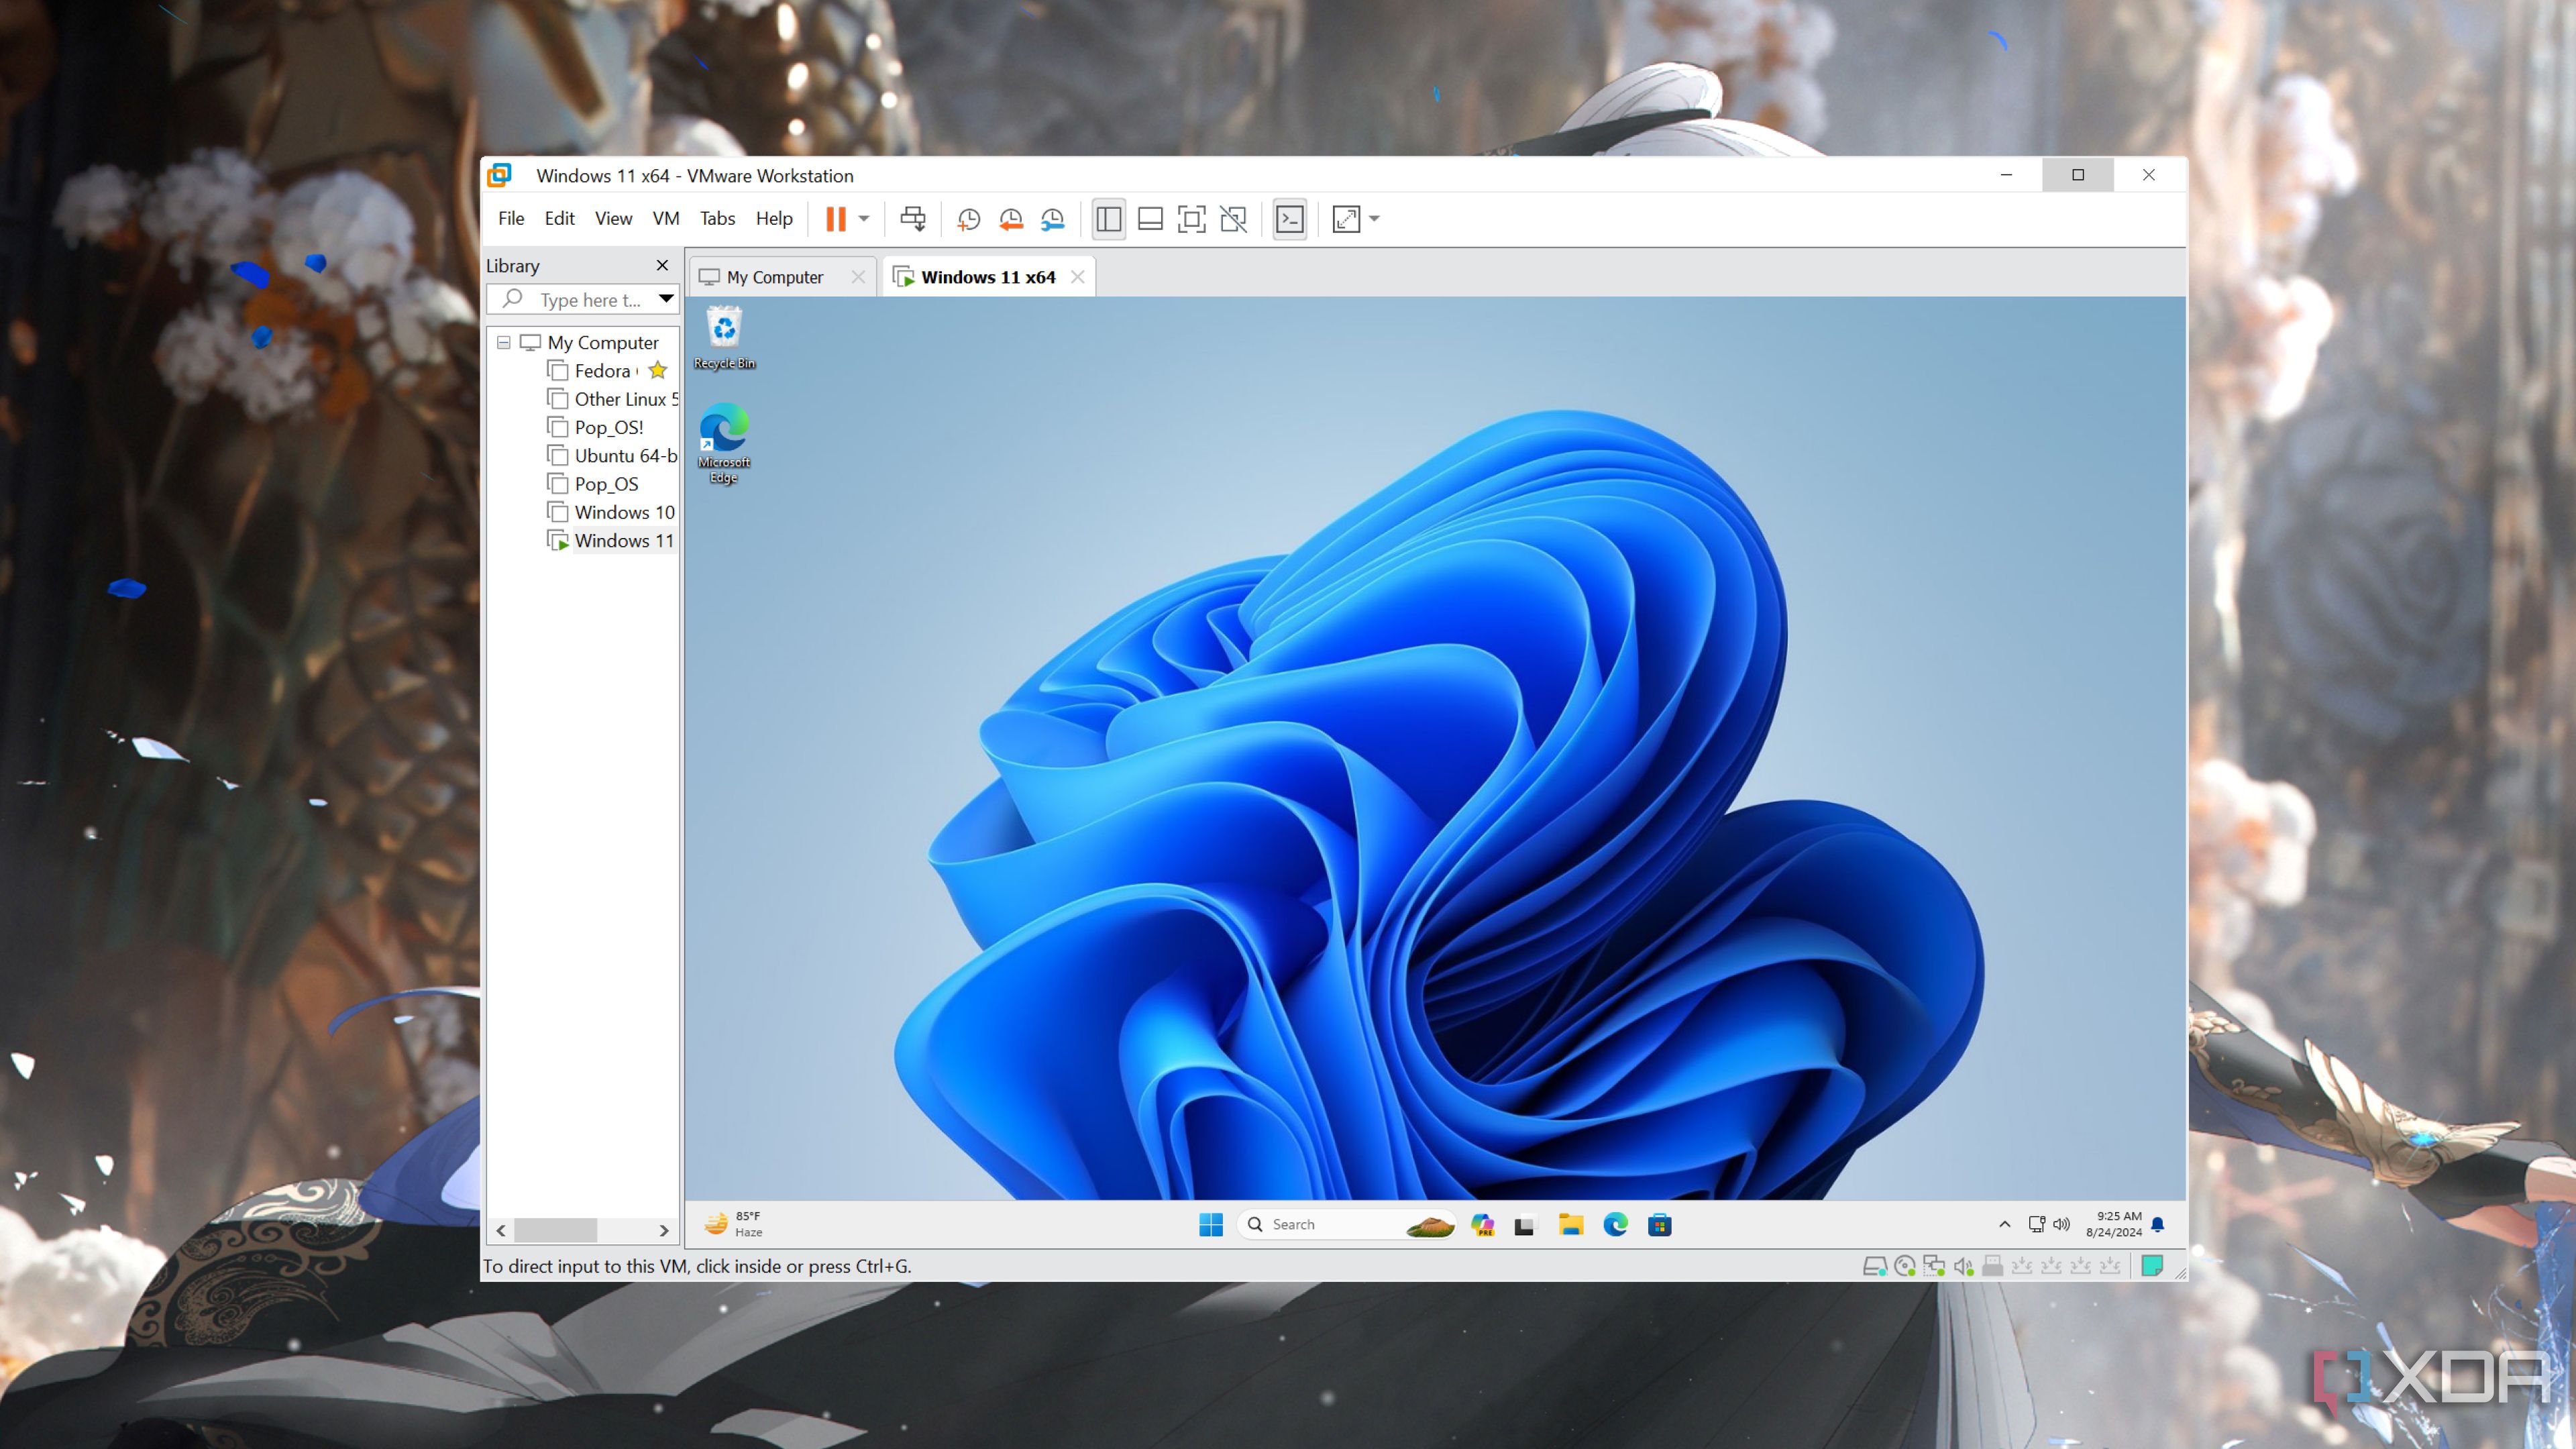Select Ubuntu 64-bit in the library
The width and height of the screenshot is (2576, 1449).
tap(624, 456)
